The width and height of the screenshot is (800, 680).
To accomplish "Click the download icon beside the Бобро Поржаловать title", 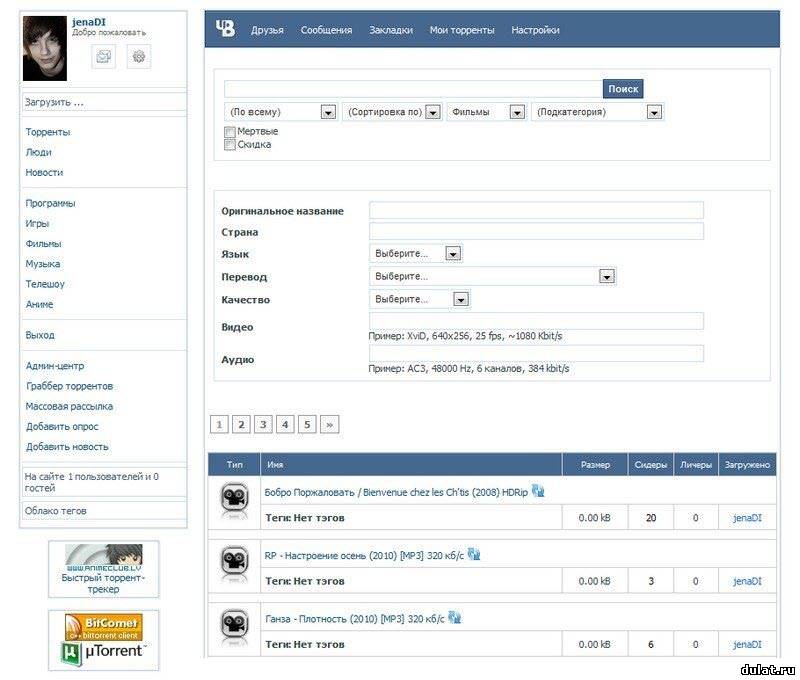I will pos(538,491).
